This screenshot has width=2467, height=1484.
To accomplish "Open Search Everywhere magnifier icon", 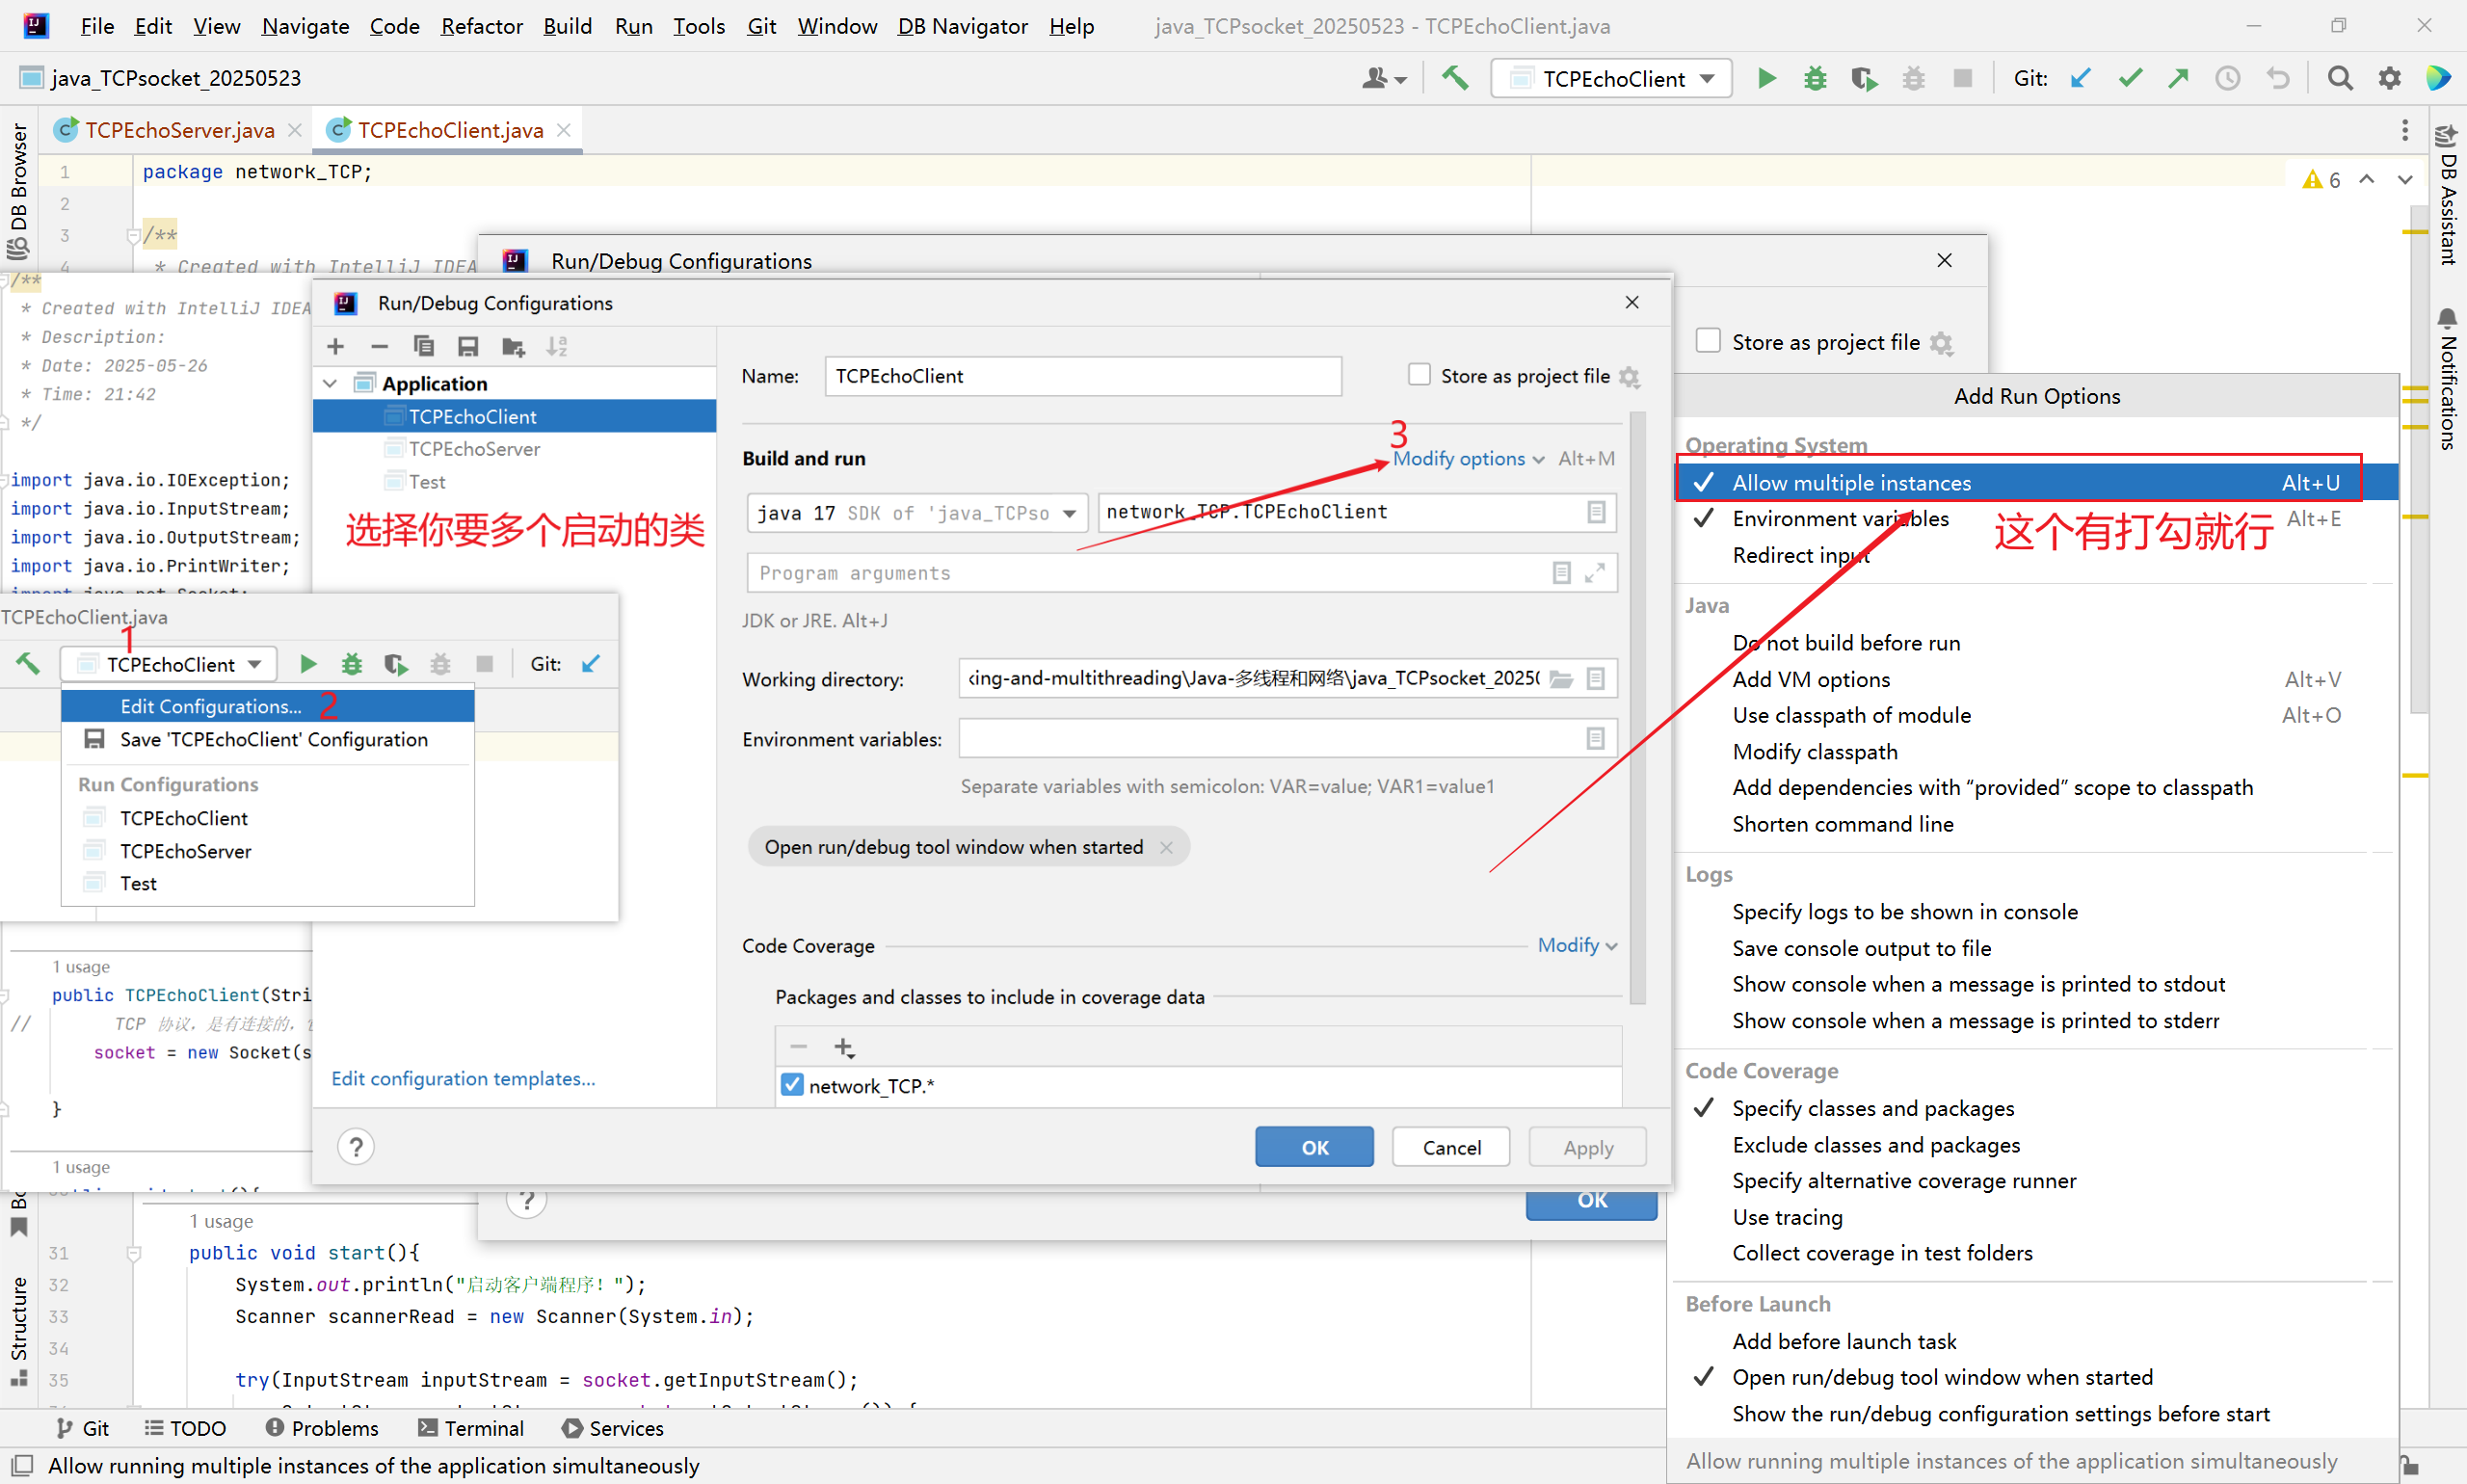I will coord(2339,78).
